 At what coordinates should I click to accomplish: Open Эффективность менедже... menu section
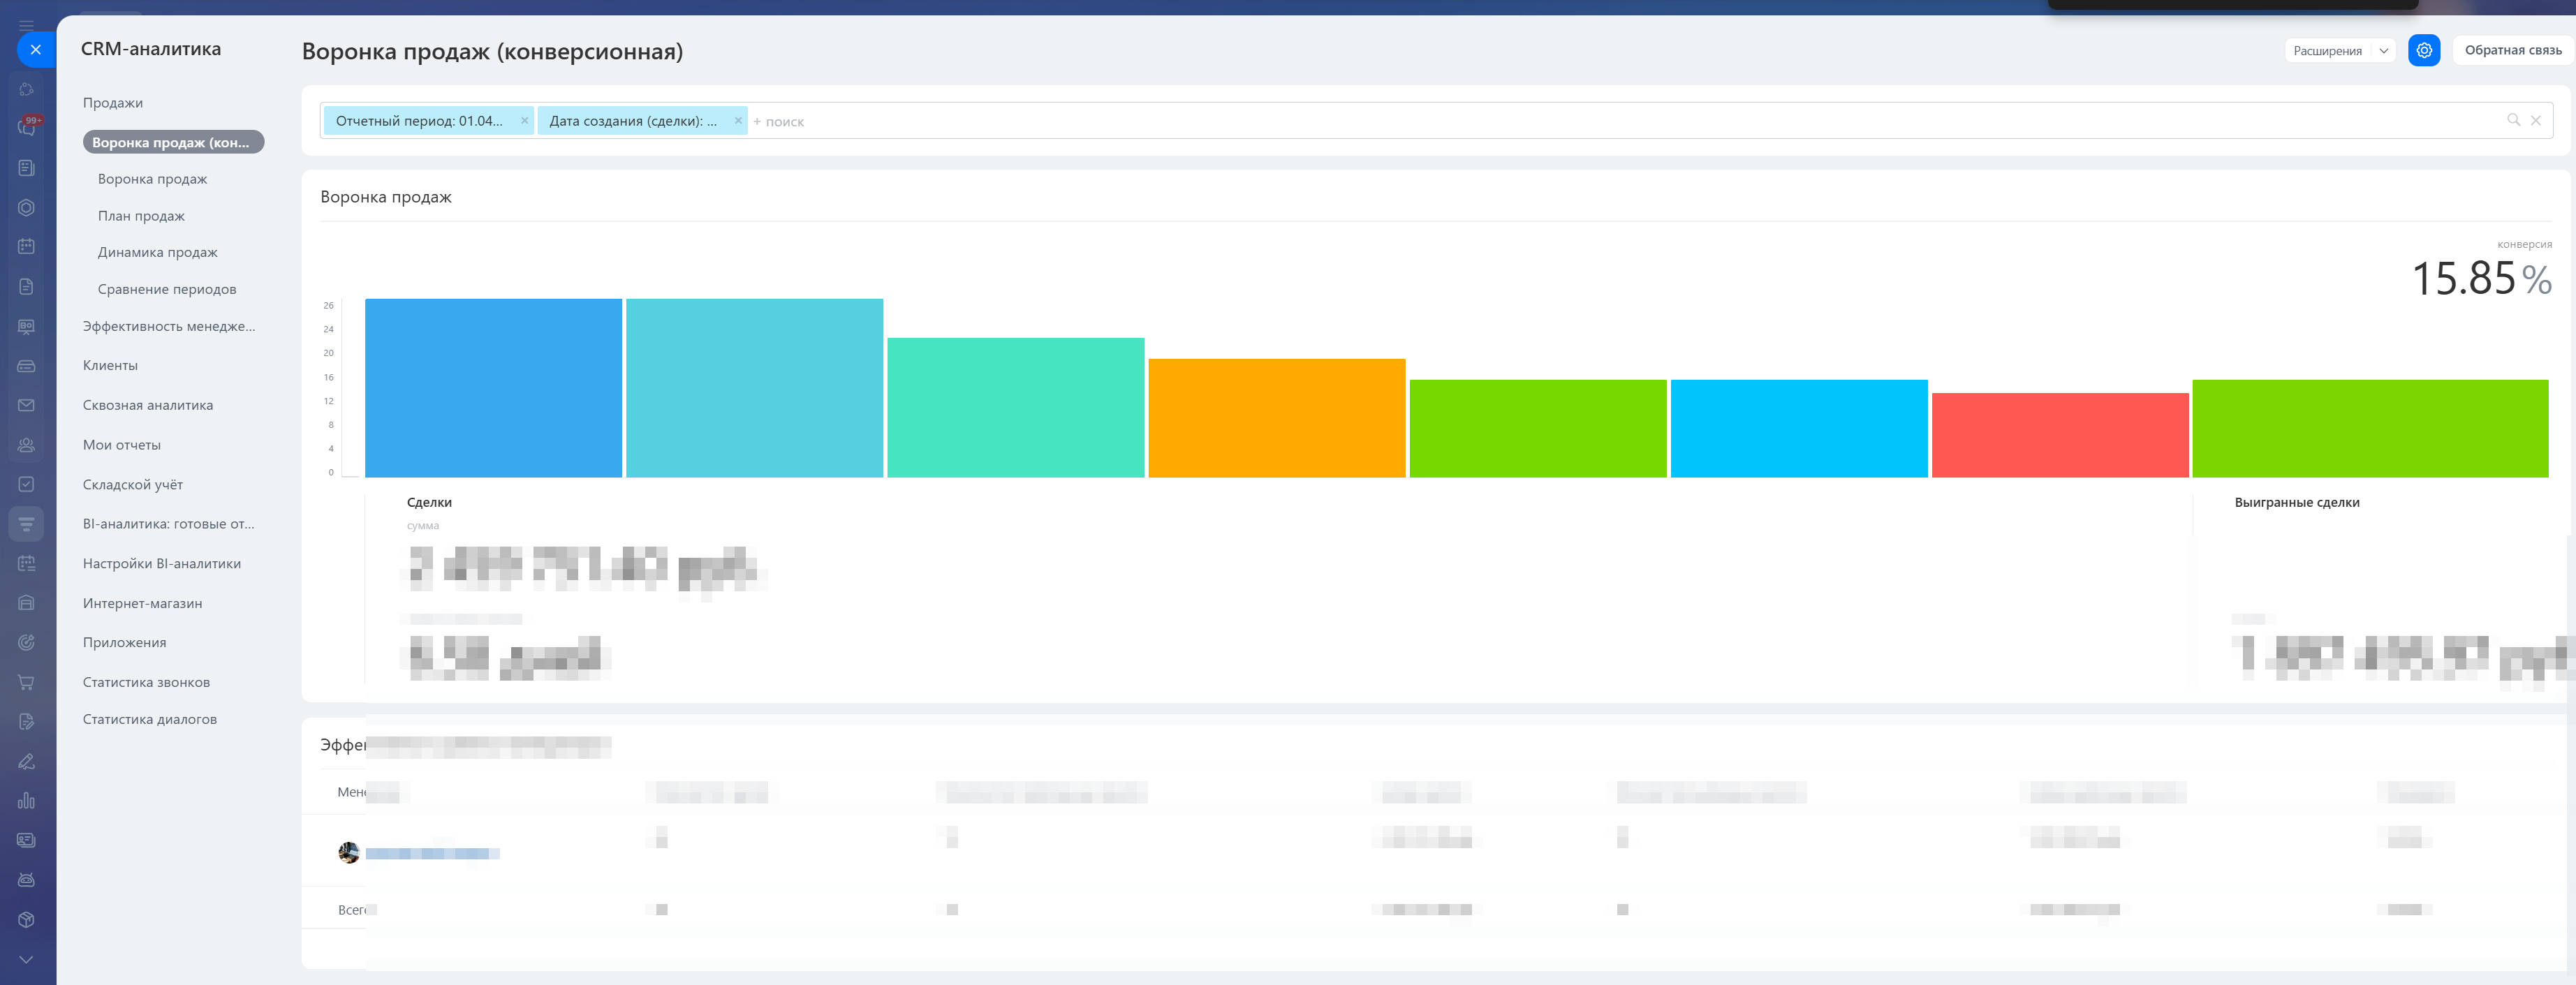[169, 326]
